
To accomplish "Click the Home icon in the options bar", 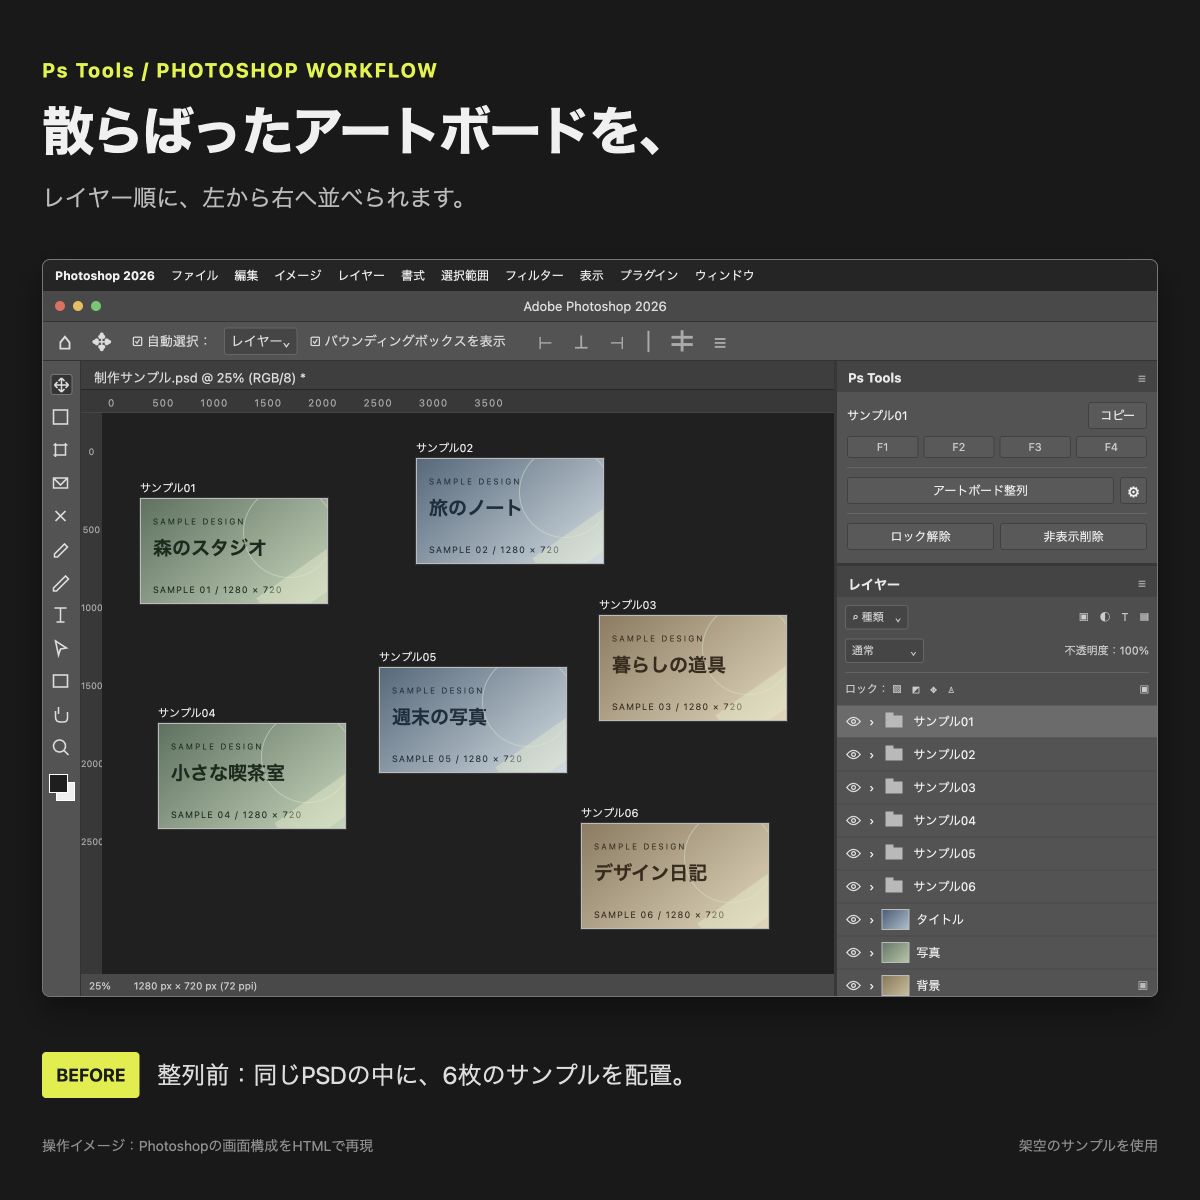I will tap(65, 342).
